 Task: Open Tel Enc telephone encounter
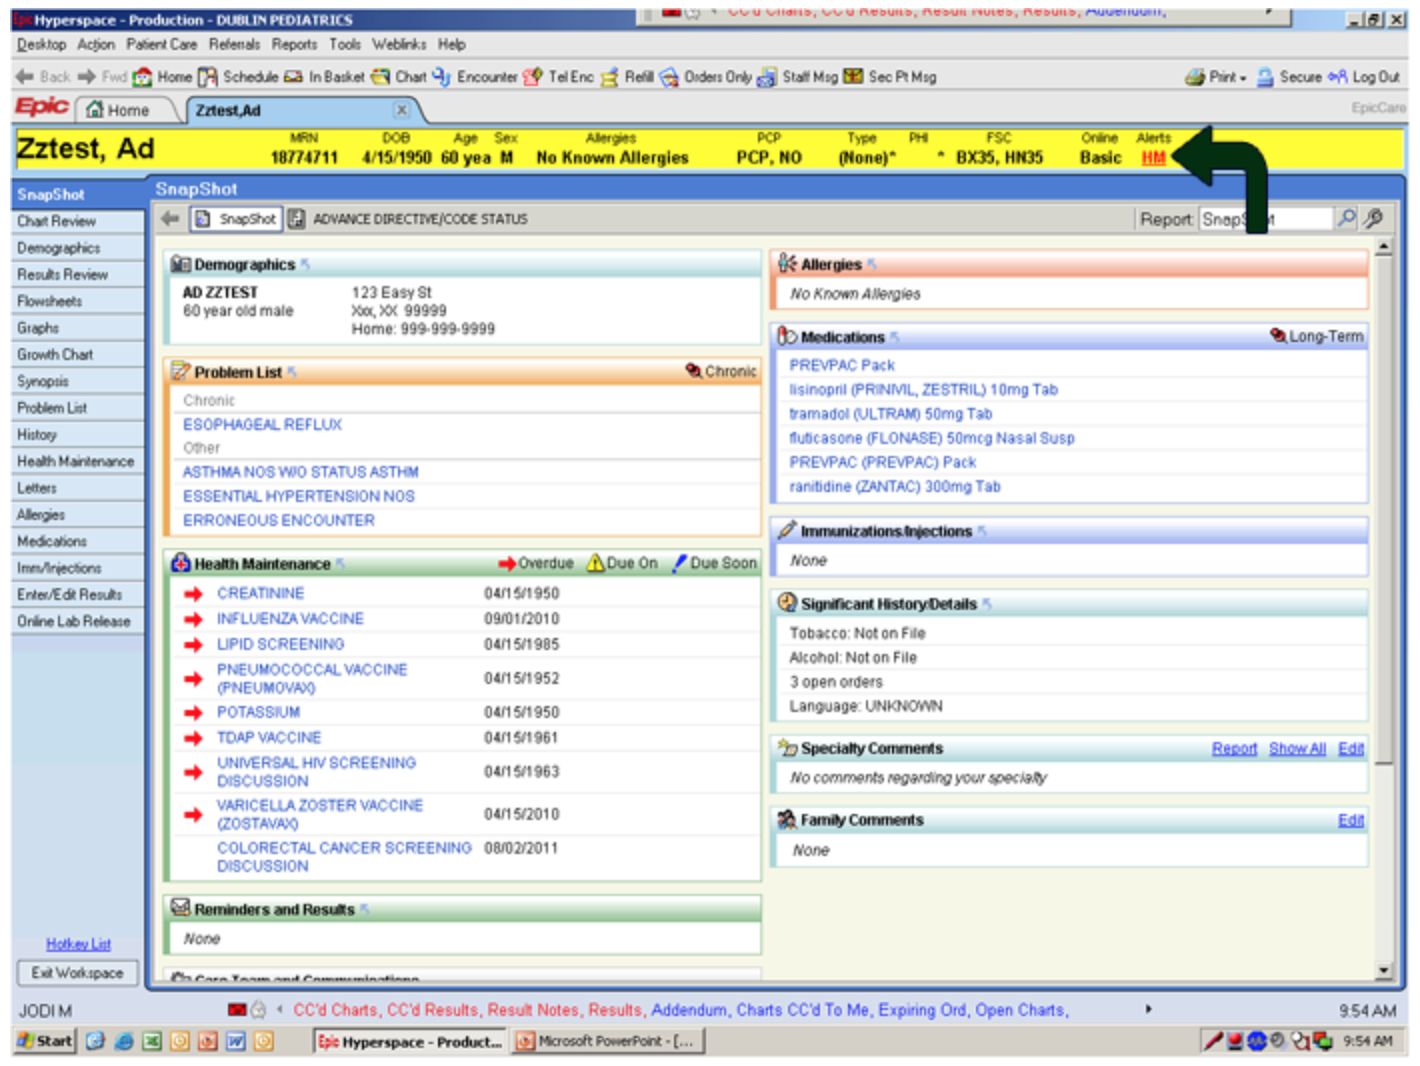[x=558, y=77]
